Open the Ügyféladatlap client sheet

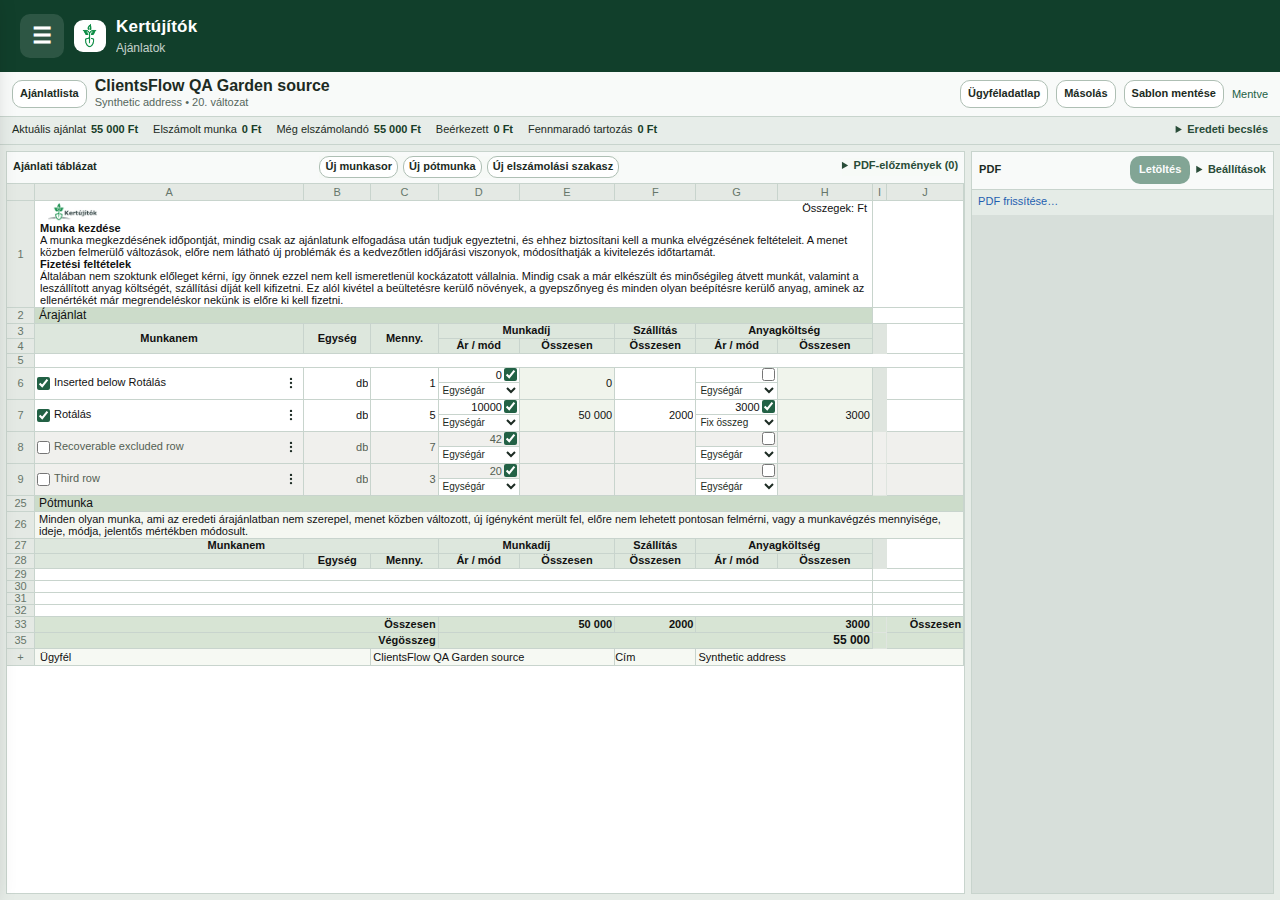(x=1004, y=94)
